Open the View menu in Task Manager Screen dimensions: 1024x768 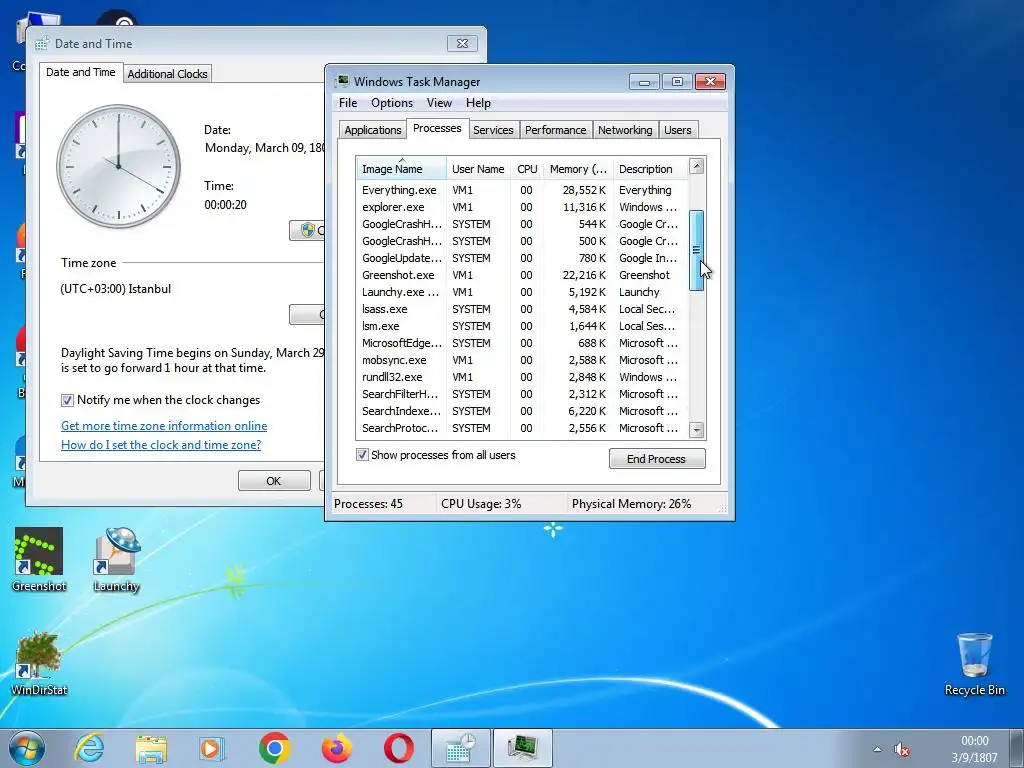pos(439,103)
